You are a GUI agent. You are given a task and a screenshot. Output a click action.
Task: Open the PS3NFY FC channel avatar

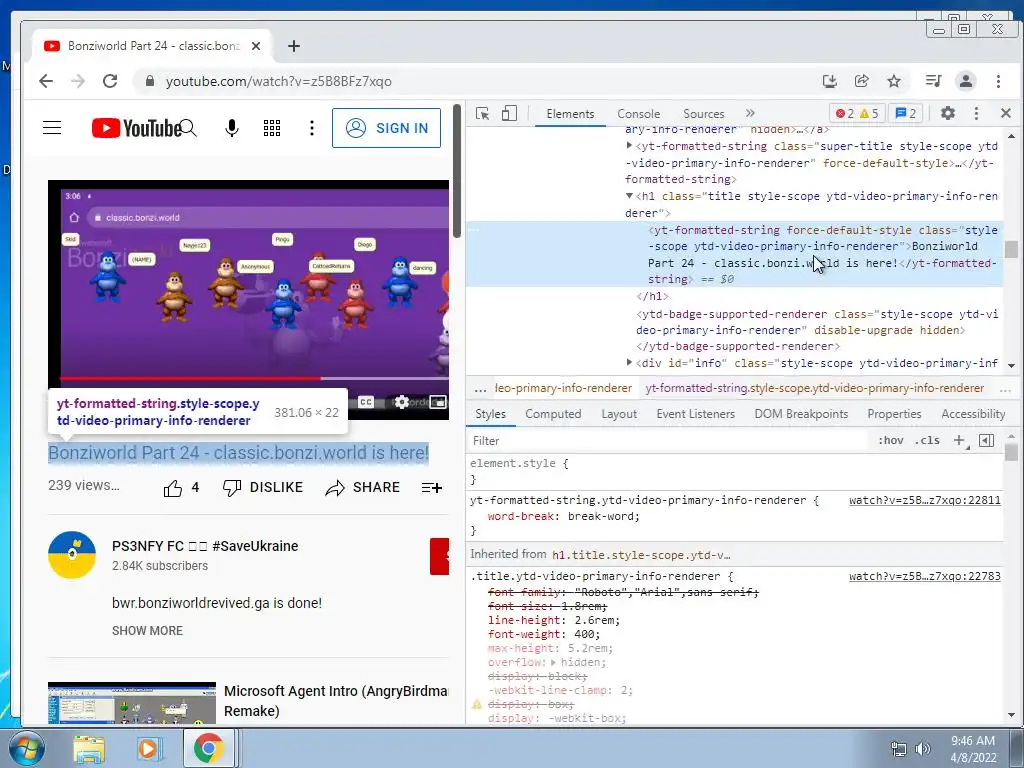[72, 555]
